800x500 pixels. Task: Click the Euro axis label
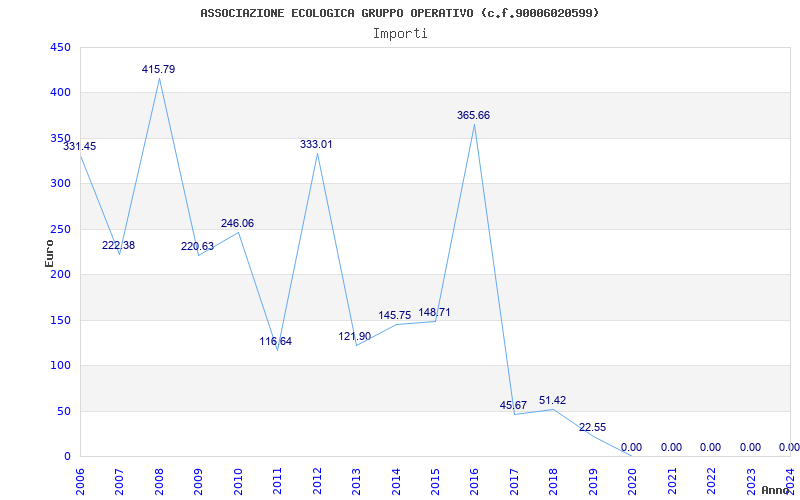pyautogui.click(x=49, y=254)
